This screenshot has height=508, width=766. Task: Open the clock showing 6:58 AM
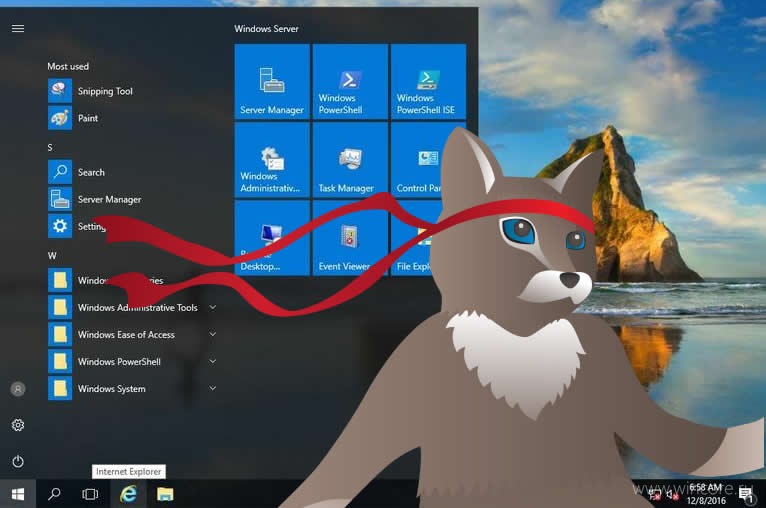[x=705, y=494]
